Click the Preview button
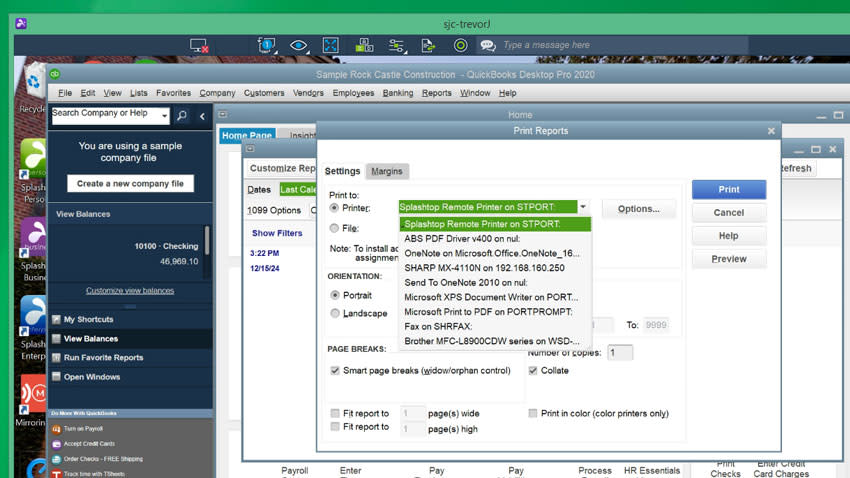Image resolution: width=850 pixels, height=478 pixels. pyautogui.click(x=728, y=259)
